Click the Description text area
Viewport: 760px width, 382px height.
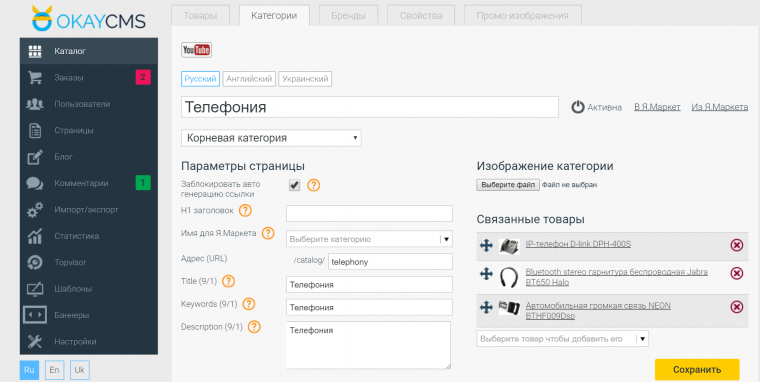pos(368,345)
